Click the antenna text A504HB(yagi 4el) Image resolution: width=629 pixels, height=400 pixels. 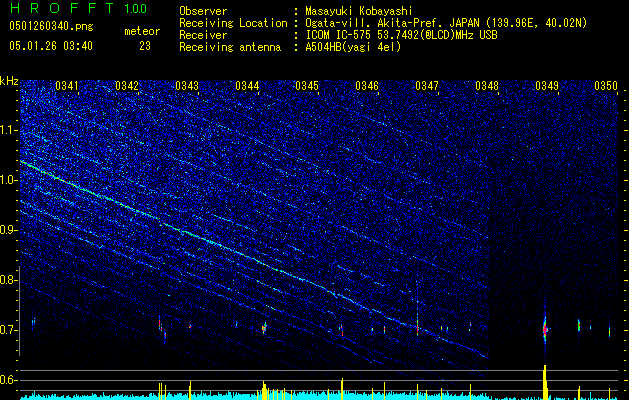(x=353, y=47)
